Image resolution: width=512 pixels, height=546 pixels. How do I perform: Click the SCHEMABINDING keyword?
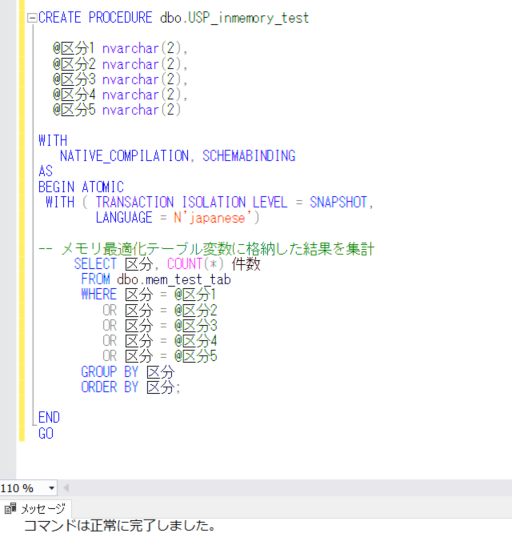point(249,156)
